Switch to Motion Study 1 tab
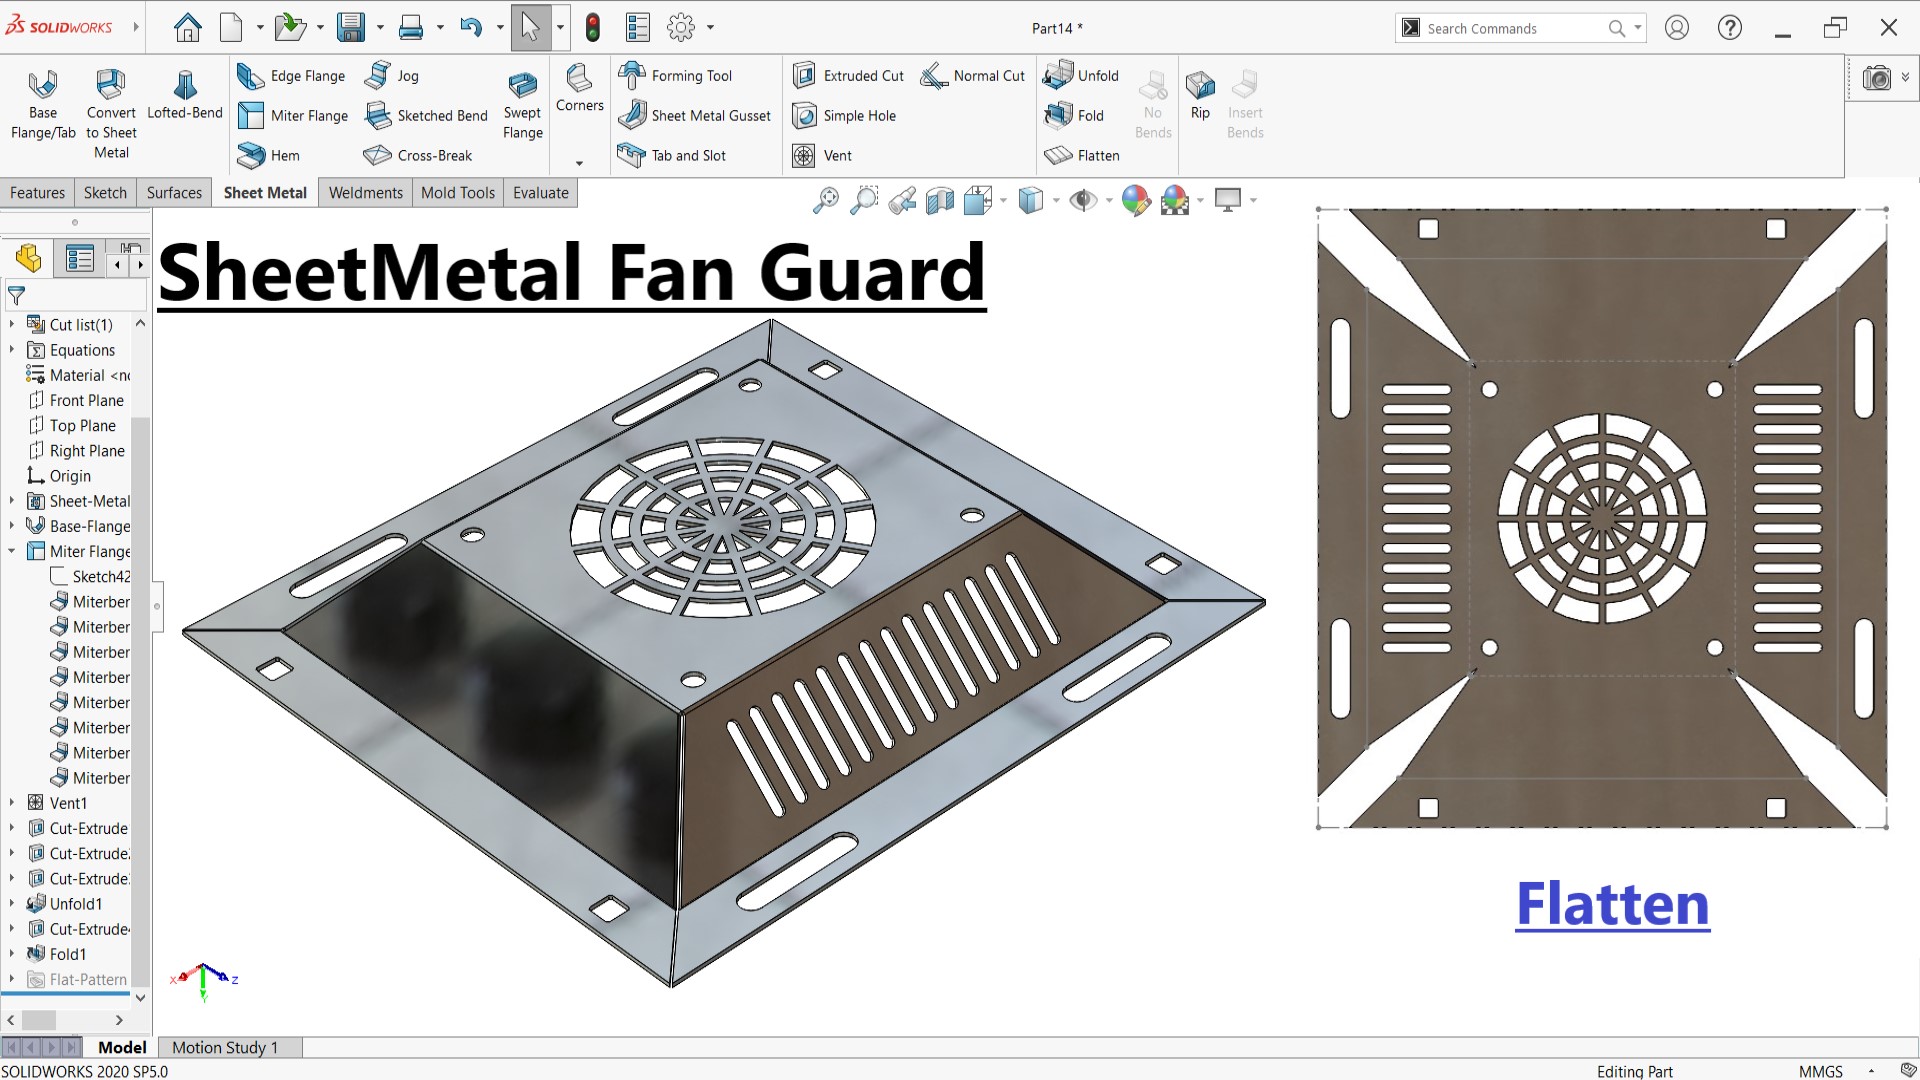Viewport: 1920px width, 1080px height. click(x=224, y=1047)
